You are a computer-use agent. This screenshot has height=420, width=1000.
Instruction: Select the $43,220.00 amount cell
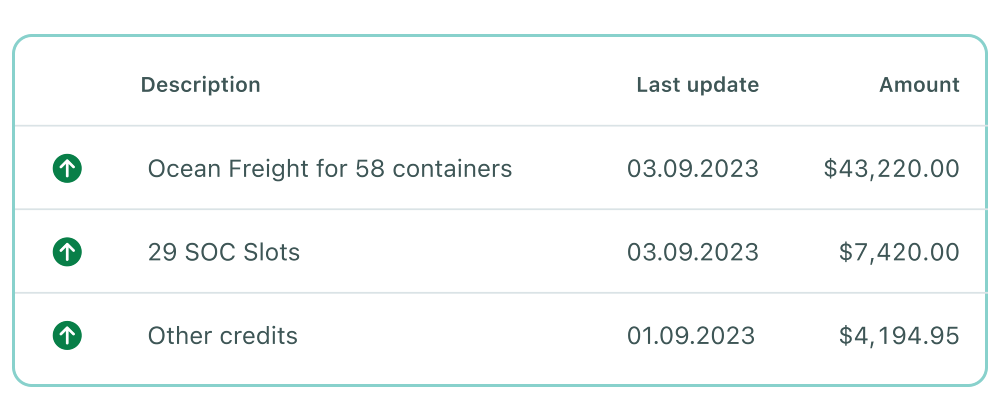click(x=892, y=169)
